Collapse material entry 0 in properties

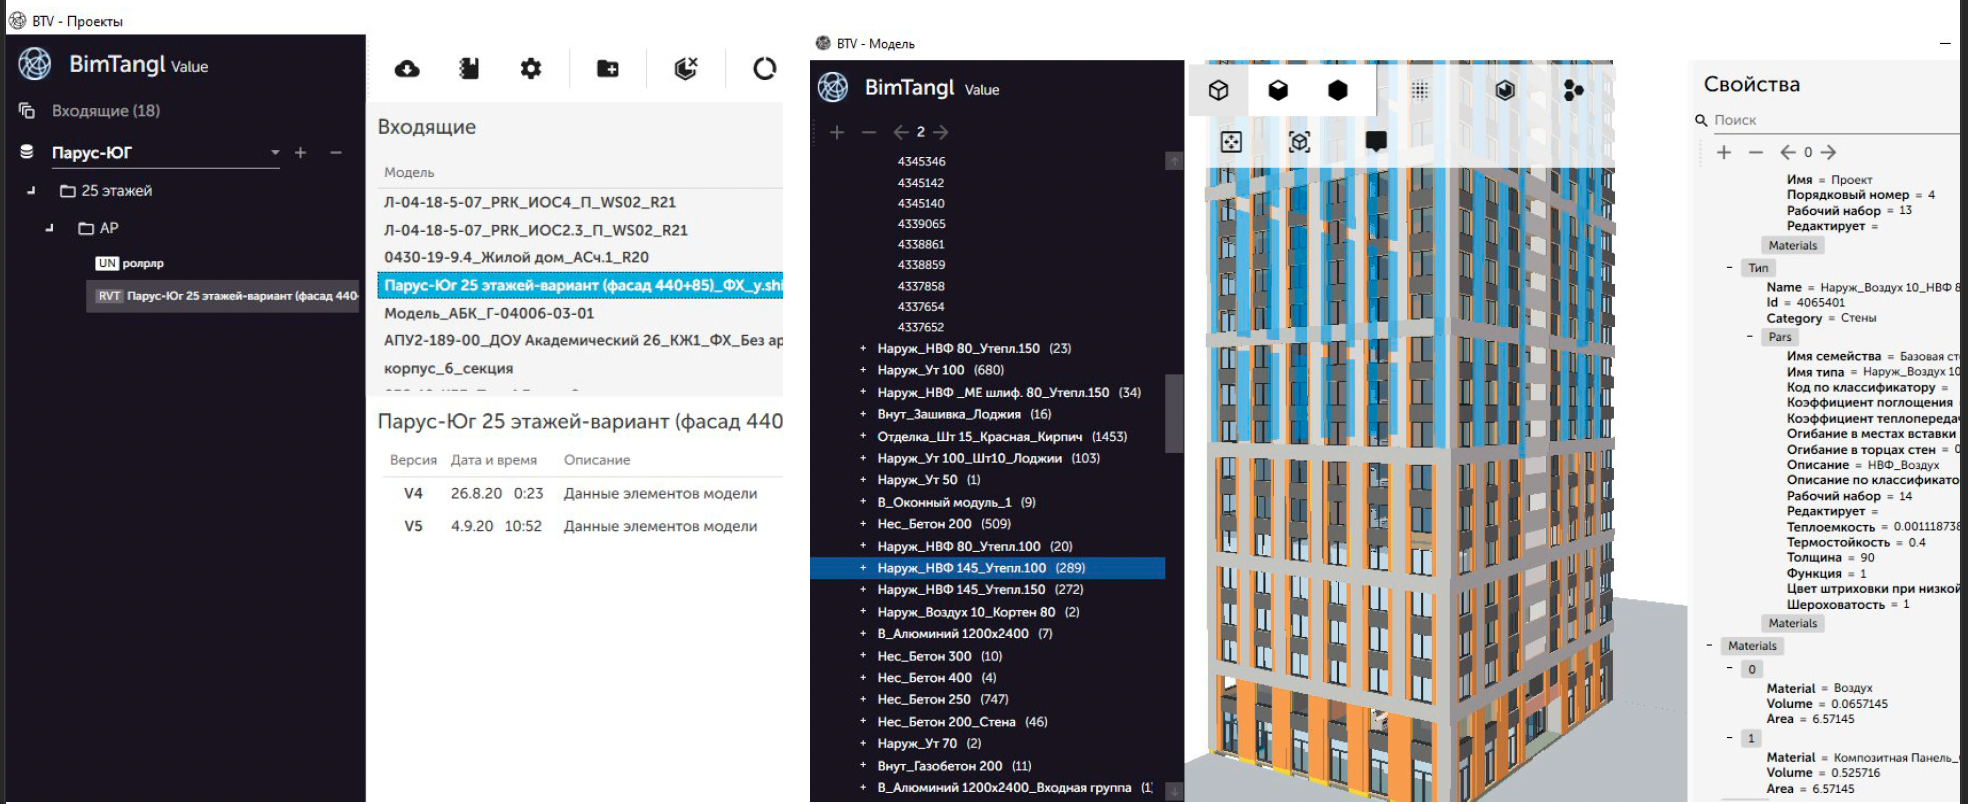click(x=1729, y=668)
